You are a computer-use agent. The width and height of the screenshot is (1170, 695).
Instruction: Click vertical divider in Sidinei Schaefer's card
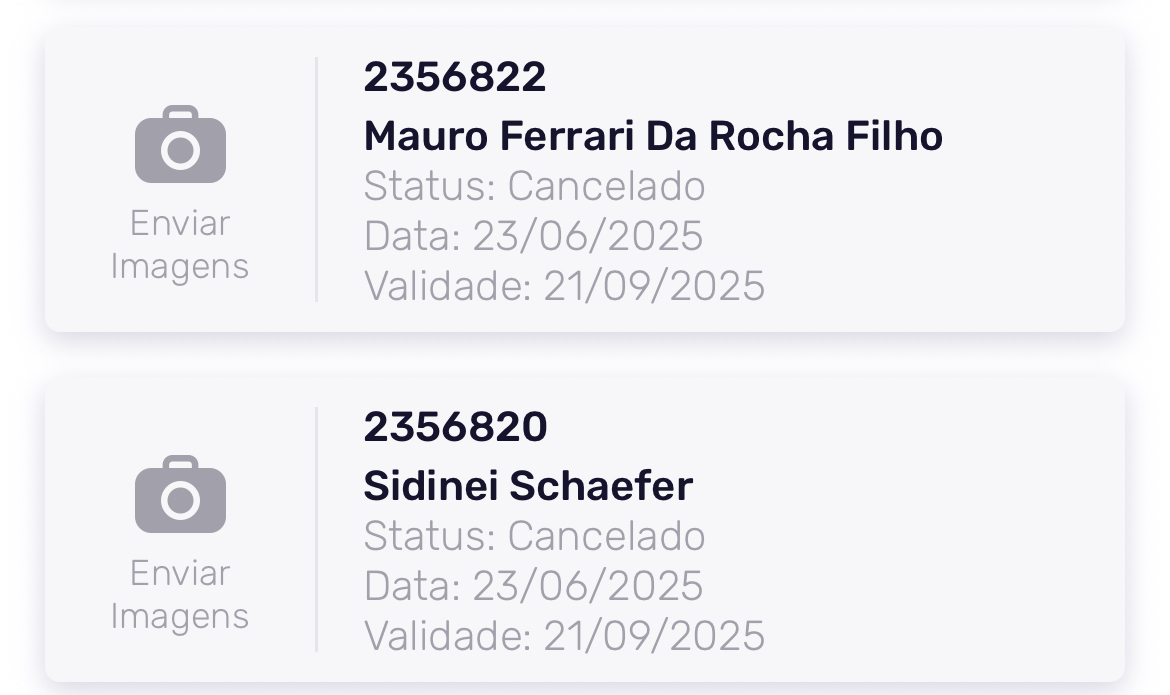(316, 530)
